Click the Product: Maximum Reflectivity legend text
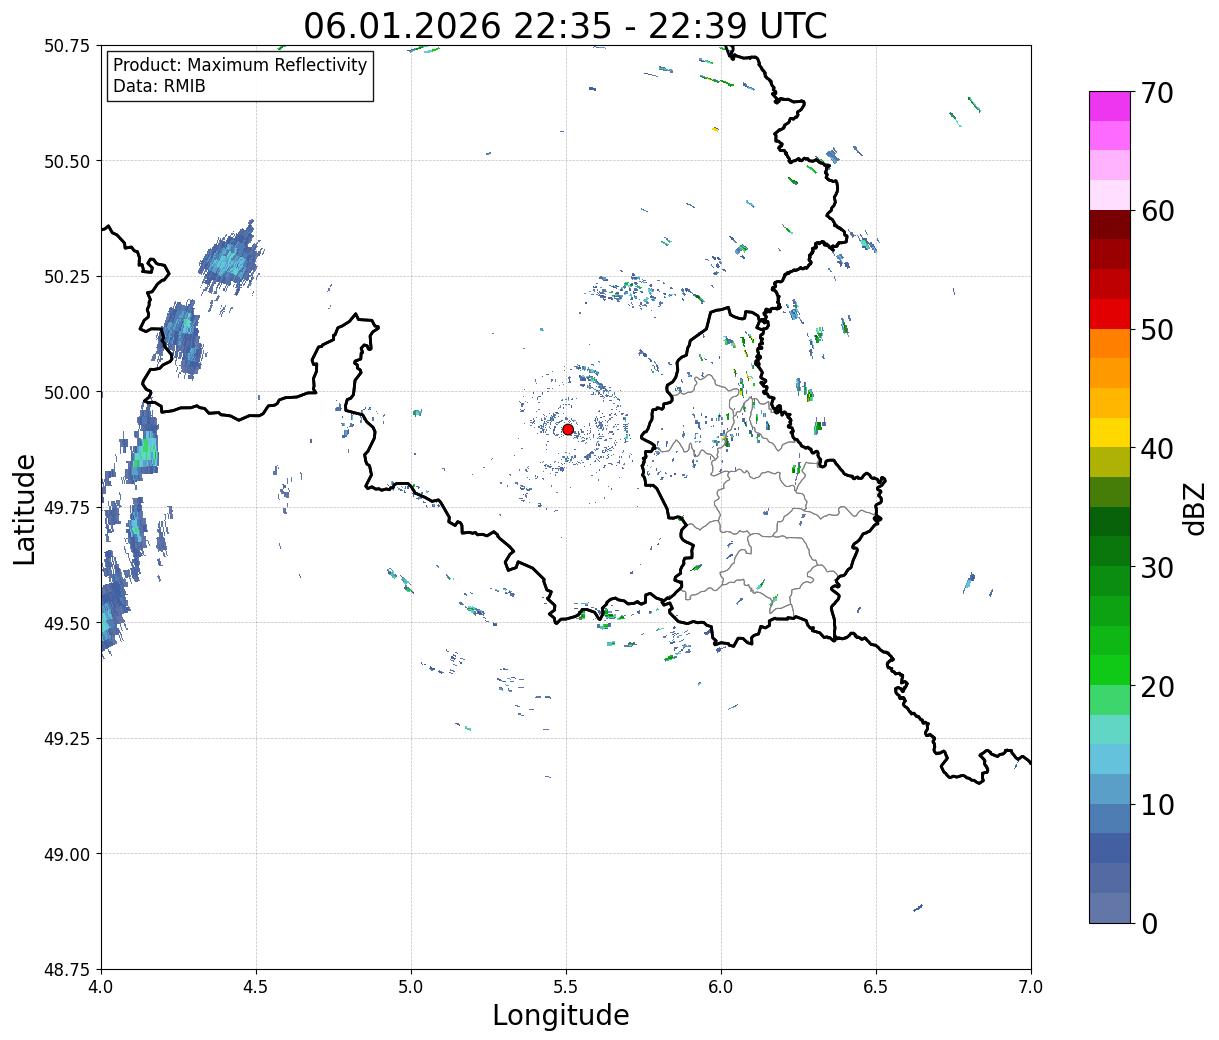The image size is (1219, 1040). point(240,65)
